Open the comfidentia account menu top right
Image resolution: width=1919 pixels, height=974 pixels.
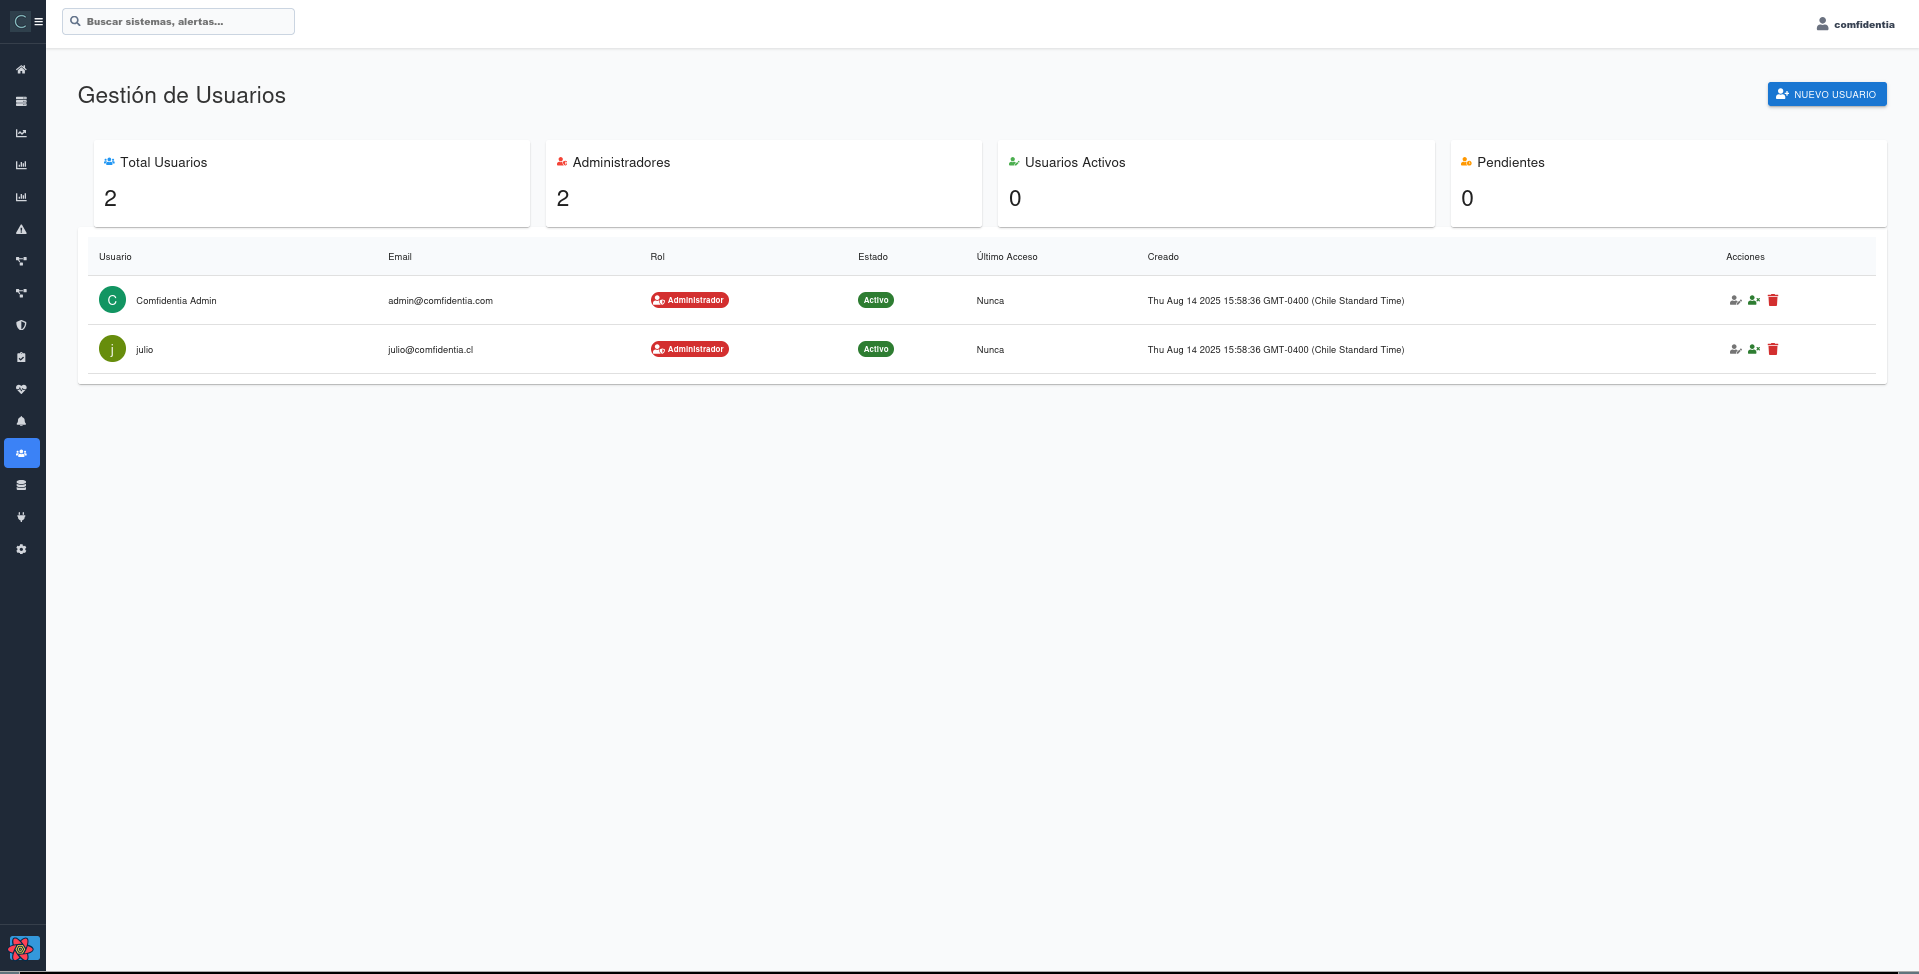tap(1855, 23)
